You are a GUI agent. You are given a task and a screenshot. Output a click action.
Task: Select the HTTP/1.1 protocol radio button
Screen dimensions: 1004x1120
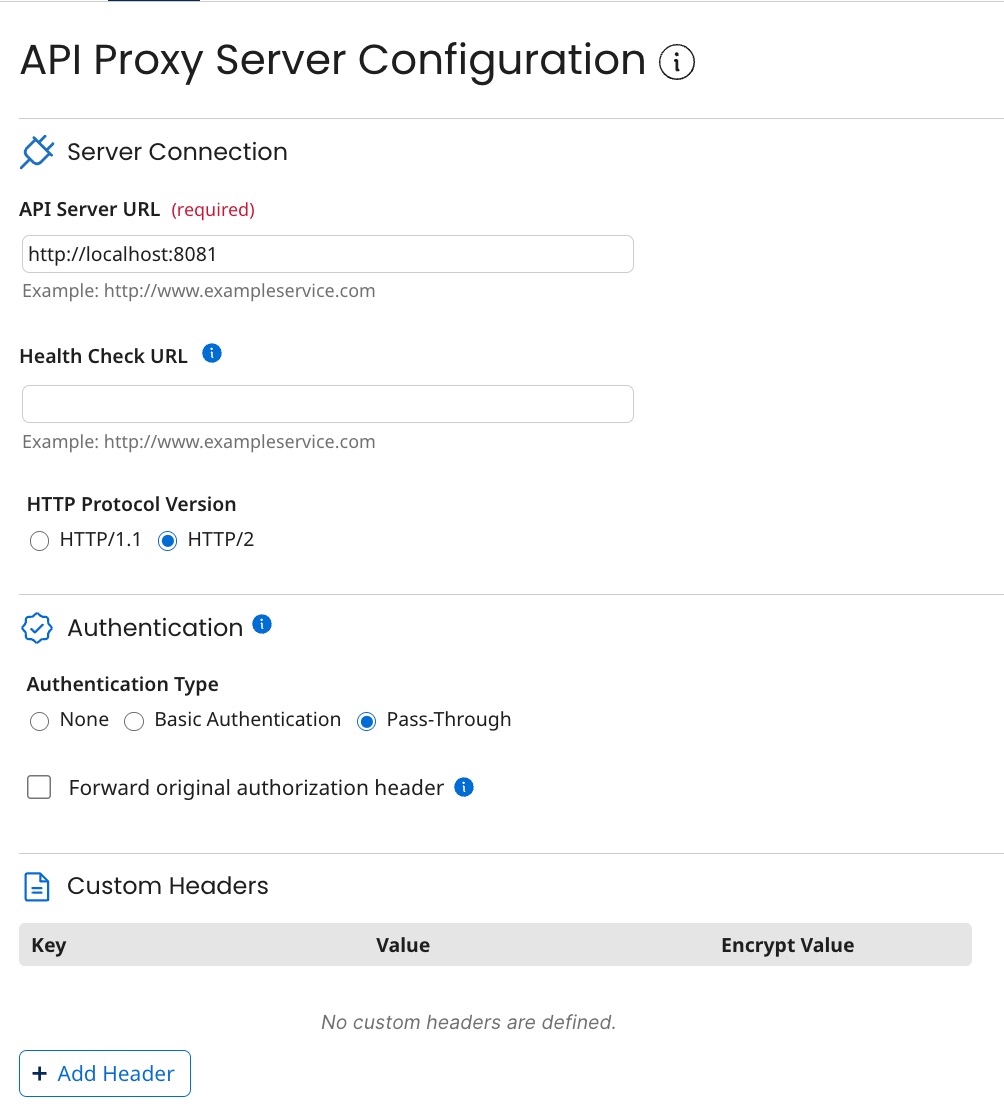pyautogui.click(x=39, y=541)
